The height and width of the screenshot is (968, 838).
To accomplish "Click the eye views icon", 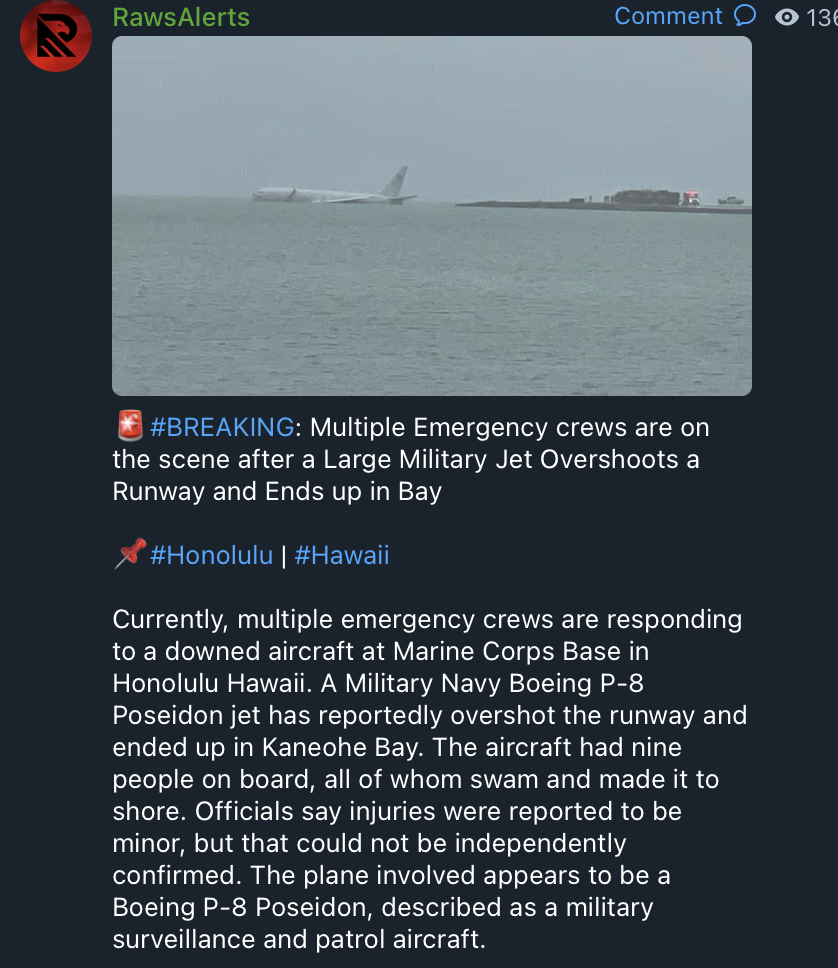I will tap(787, 17).
